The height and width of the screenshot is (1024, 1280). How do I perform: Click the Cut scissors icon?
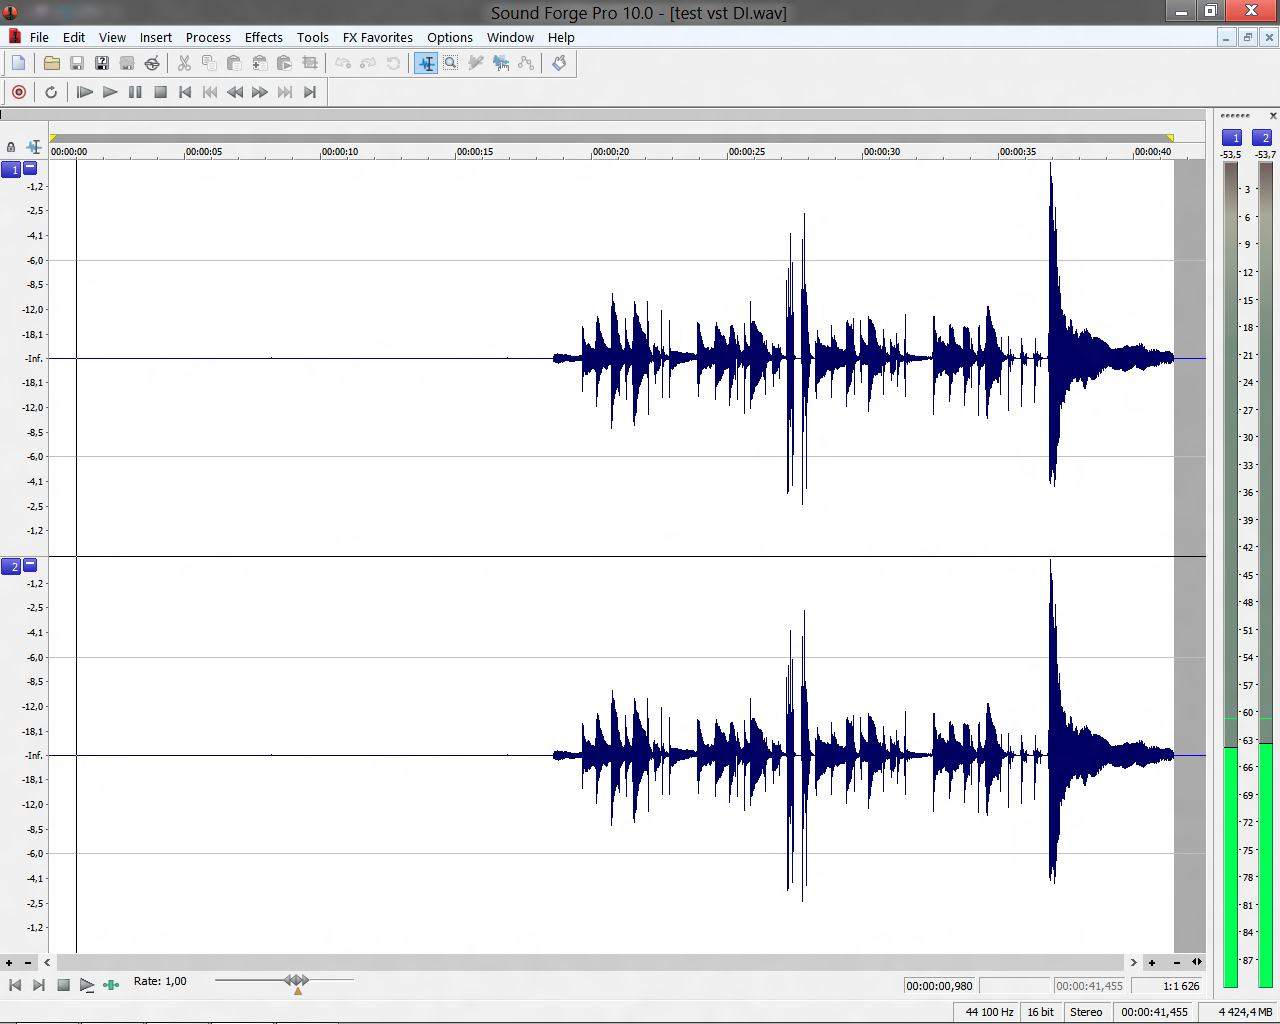184,63
